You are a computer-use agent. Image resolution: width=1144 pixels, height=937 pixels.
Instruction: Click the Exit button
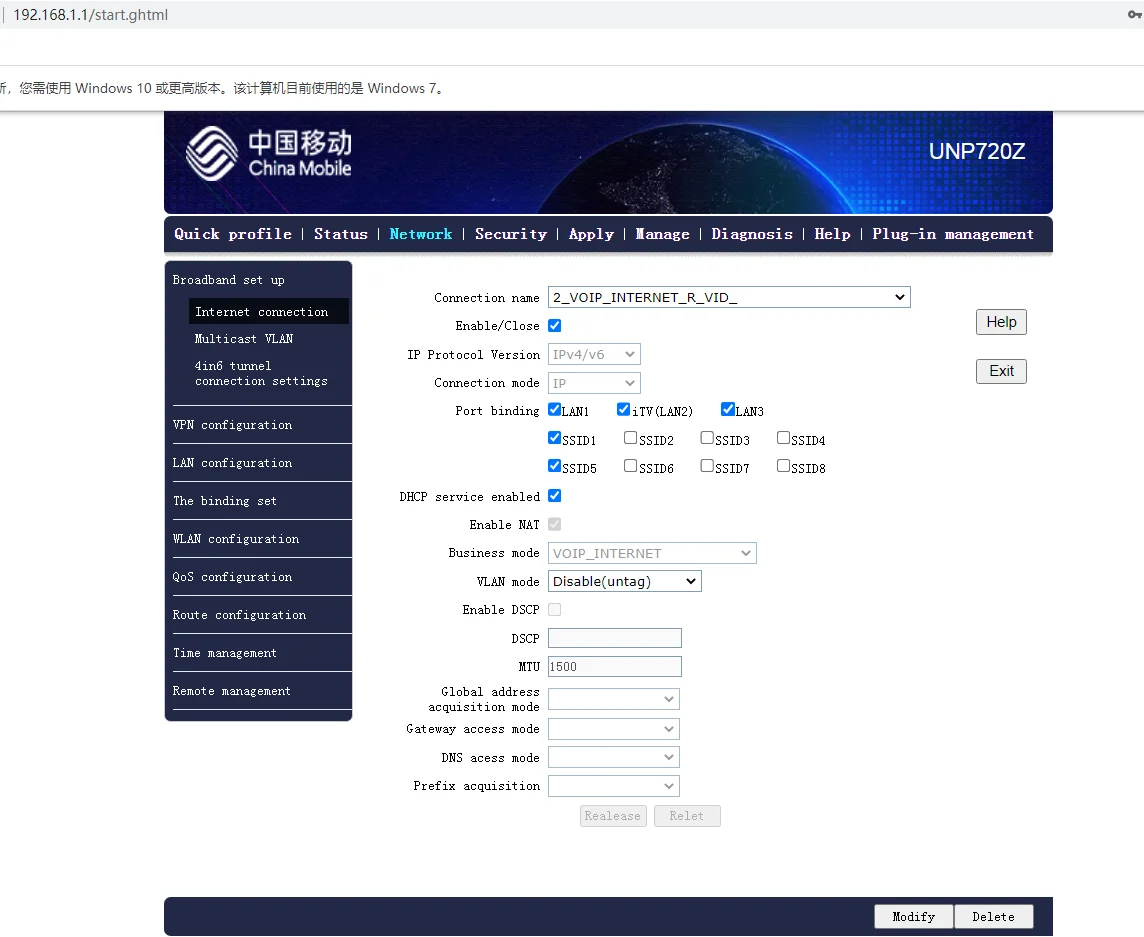1001,371
